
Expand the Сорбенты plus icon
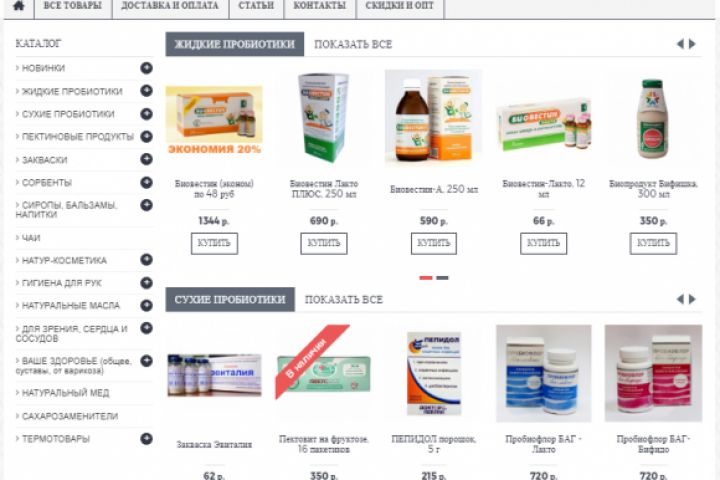click(x=146, y=182)
